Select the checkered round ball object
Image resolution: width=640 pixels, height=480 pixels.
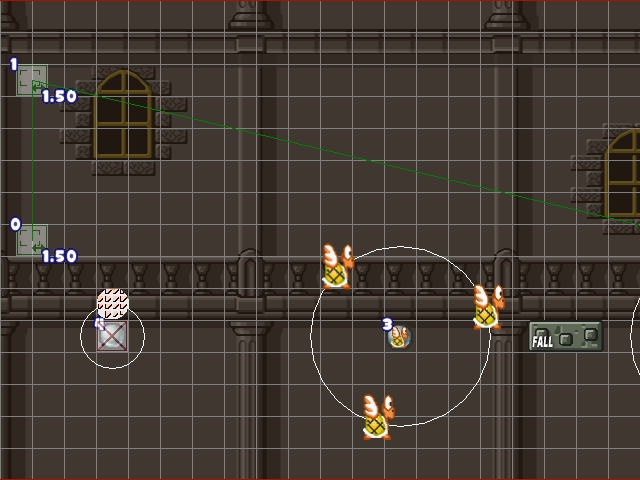pyautogui.click(x=113, y=304)
